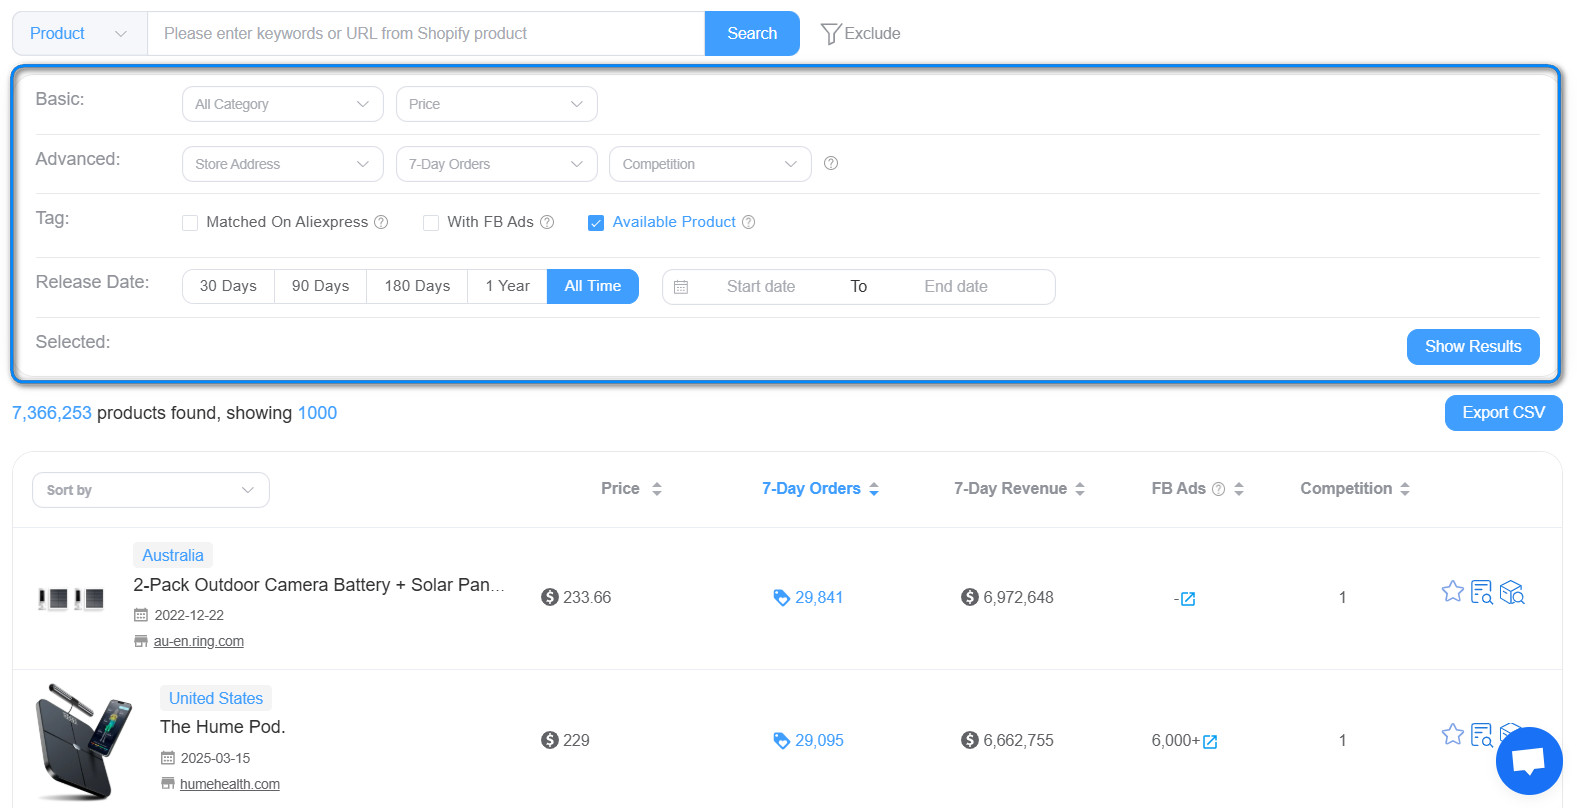This screenshot has width=1577, height=808.
Task: Click the 6,972,648 revenue value
Action: tap(1018, 598)
